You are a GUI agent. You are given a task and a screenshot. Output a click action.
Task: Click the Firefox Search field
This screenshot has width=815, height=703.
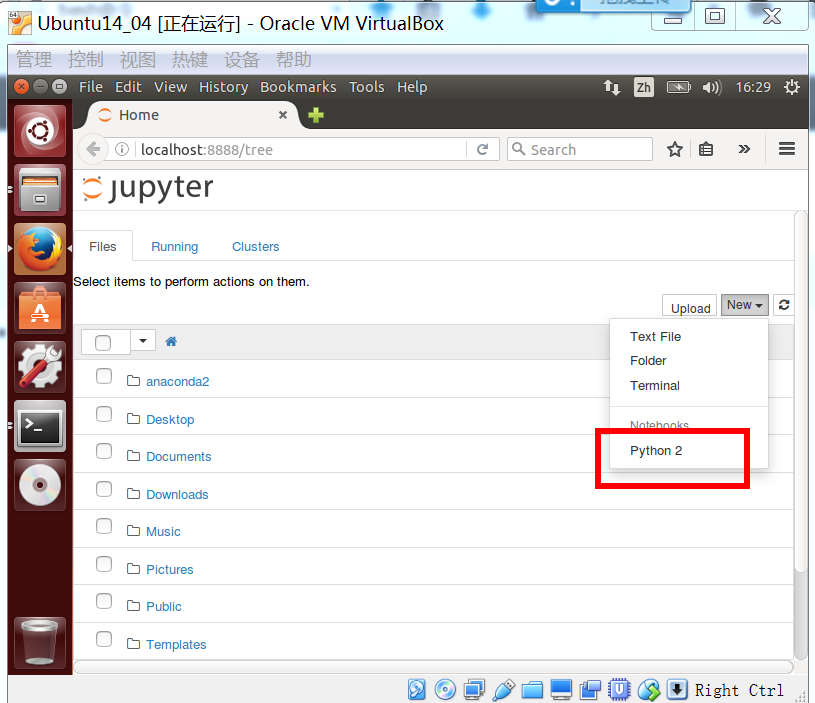point(580,150)
